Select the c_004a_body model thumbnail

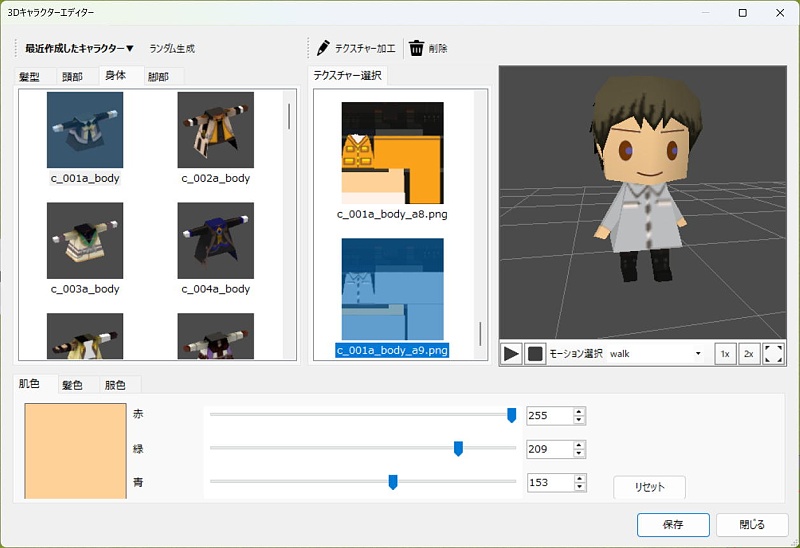215,240
